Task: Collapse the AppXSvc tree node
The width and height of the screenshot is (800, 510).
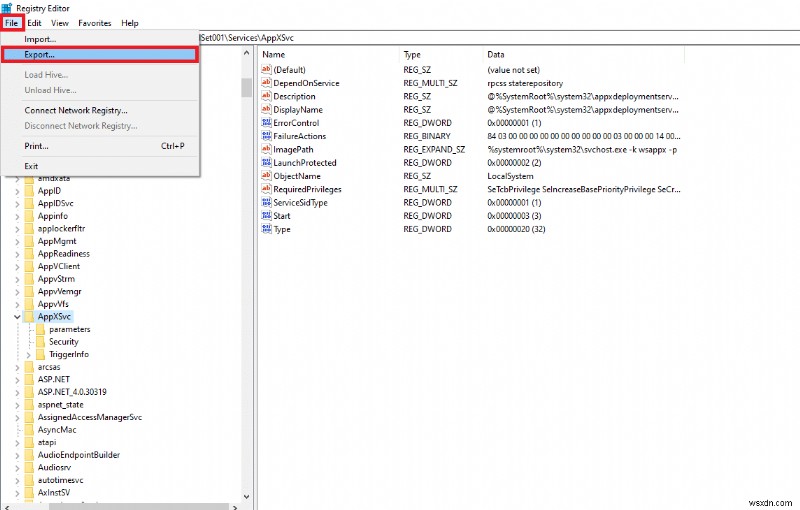Action: pos(17,317)
